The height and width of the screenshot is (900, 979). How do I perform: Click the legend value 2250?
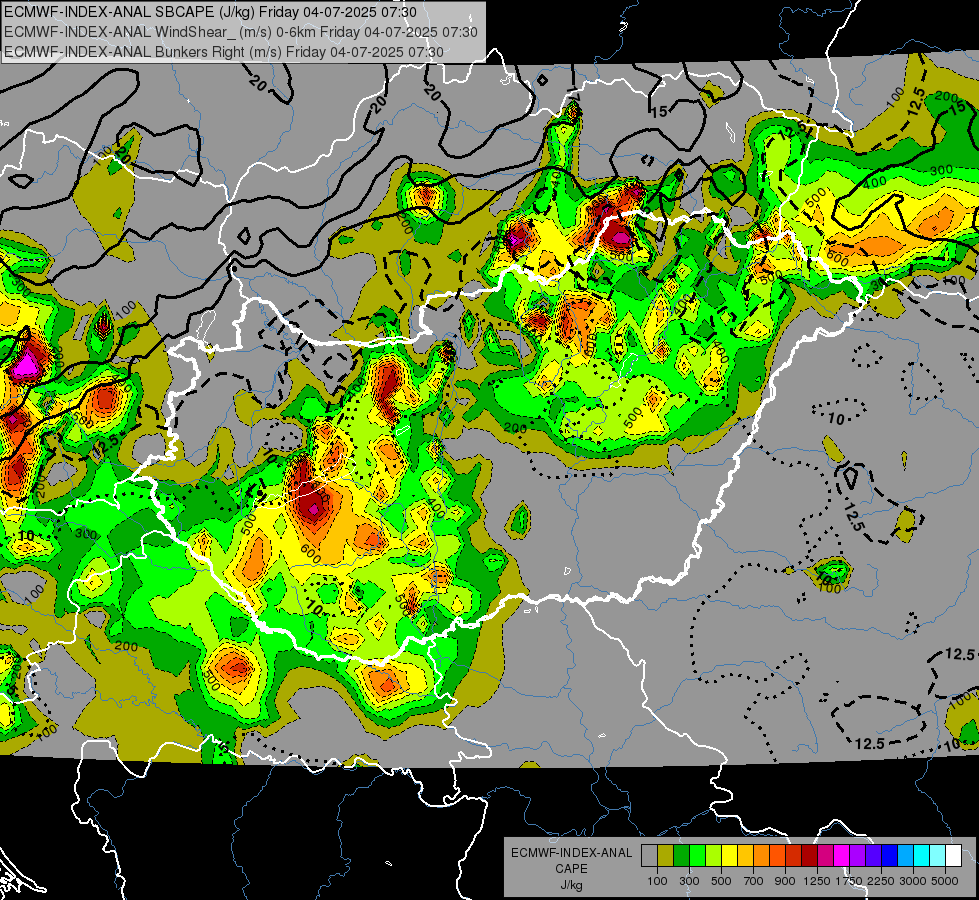pyautogui.click(x=881, y=881)
